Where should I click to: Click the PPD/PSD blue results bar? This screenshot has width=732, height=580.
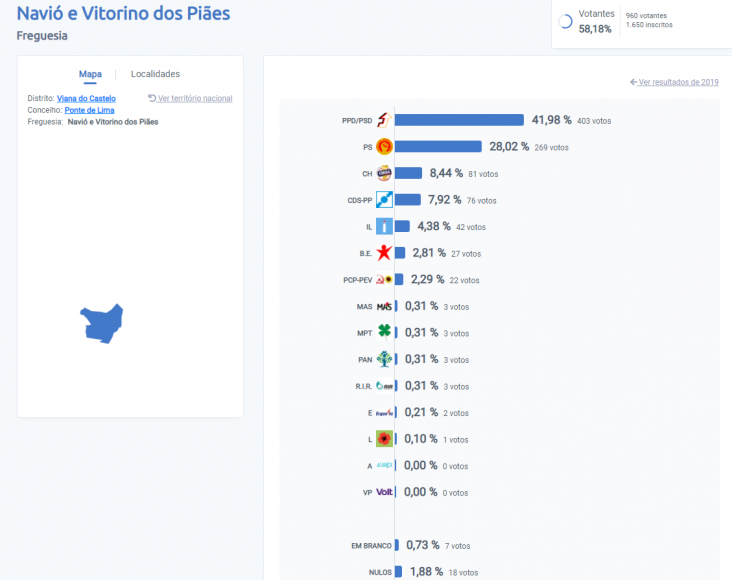pyautogui.click(x=459, y=120)
